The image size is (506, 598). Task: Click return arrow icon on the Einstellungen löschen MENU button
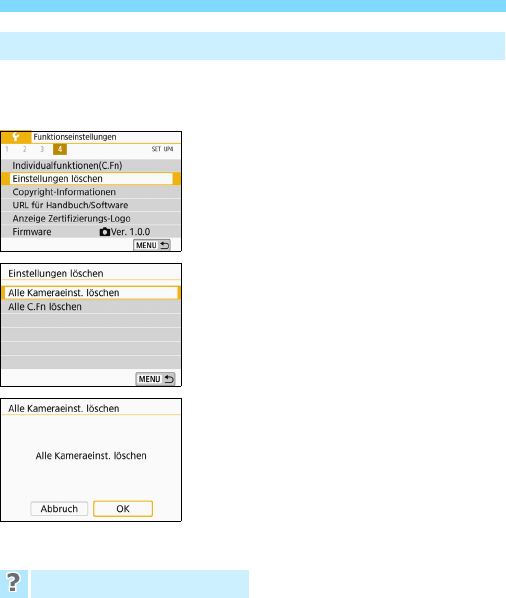169,379
